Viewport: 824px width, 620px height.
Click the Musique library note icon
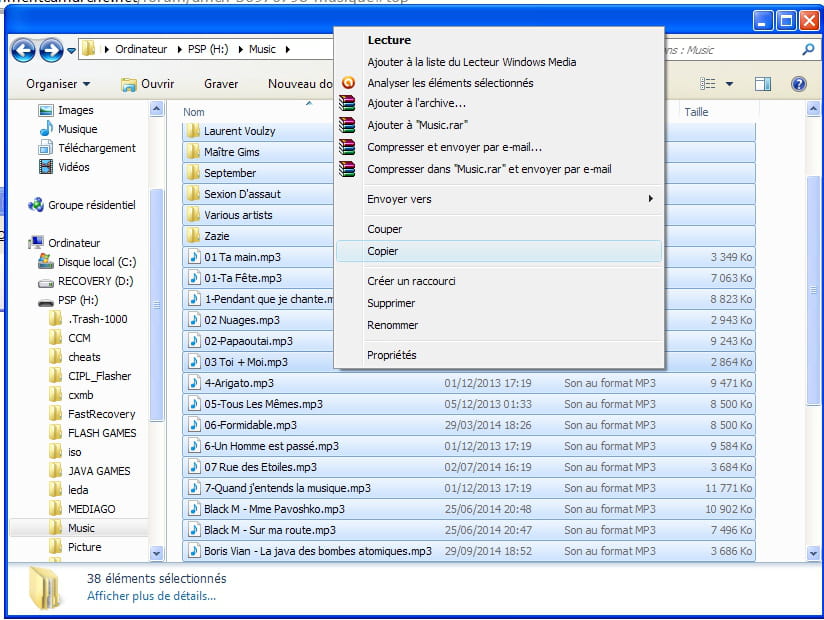pos(46,129)
